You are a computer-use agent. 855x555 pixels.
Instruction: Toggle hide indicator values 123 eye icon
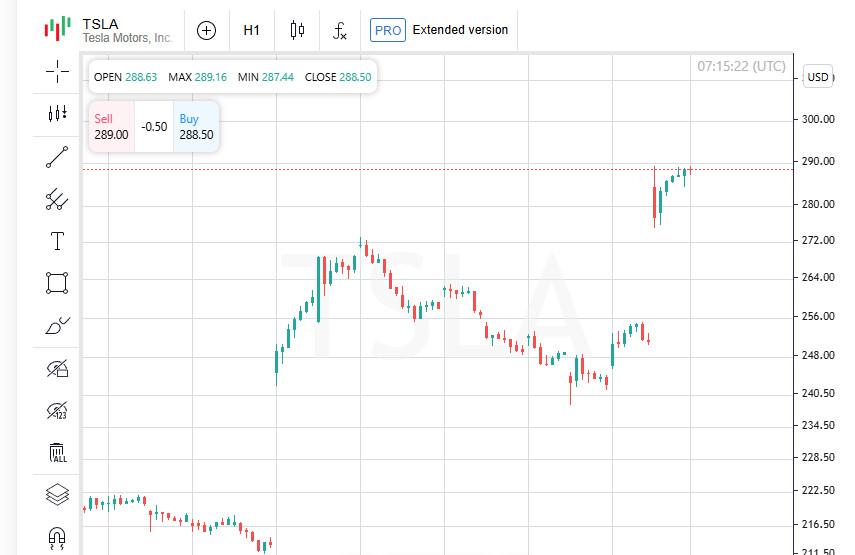pos(57,411)
